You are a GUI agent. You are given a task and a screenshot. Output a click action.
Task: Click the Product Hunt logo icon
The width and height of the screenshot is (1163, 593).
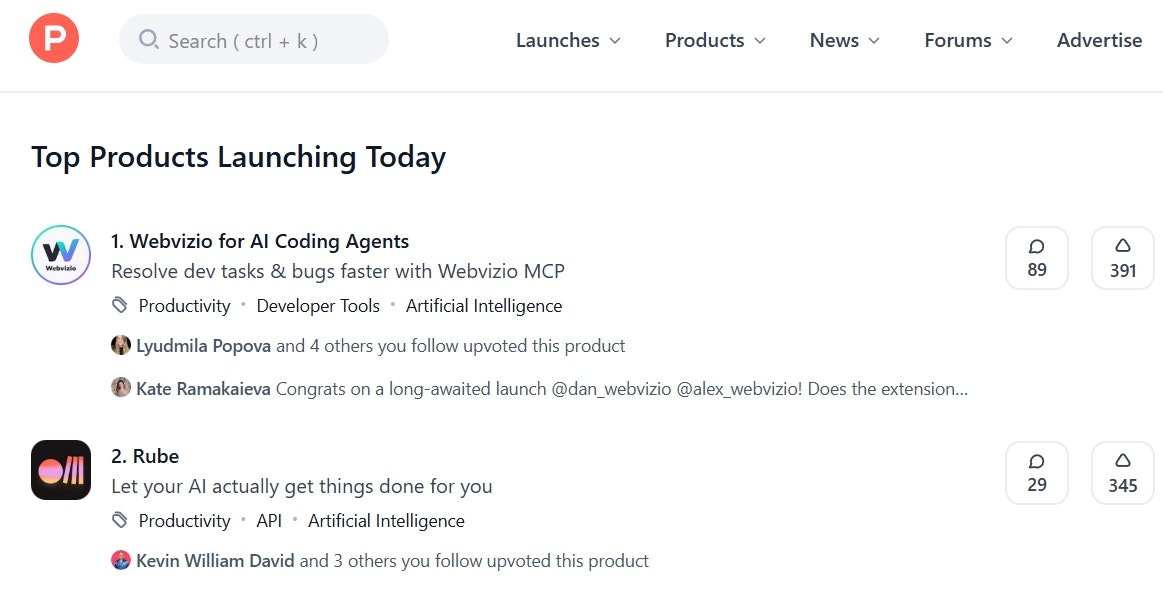point(54,38)
